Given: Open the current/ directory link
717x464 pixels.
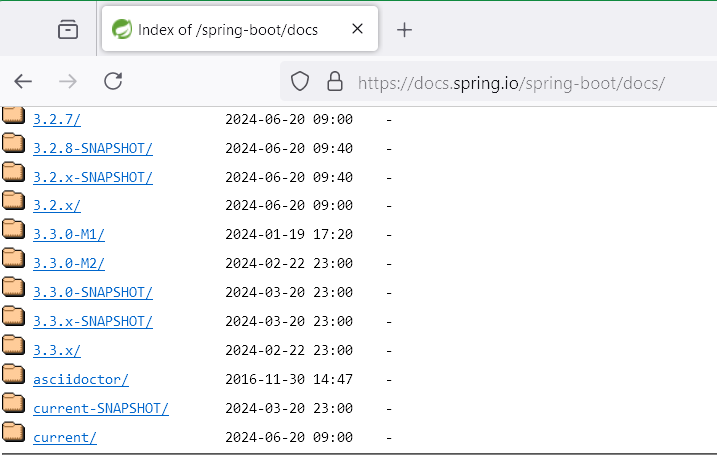Looking at the screenshot, I should 65,437.
